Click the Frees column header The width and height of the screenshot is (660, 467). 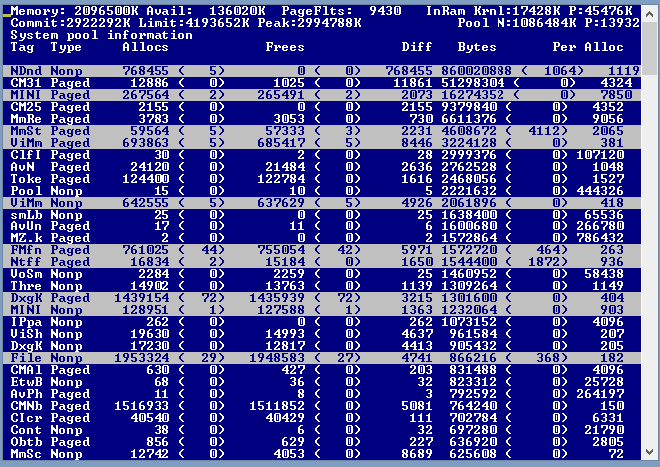coord(285,47)
